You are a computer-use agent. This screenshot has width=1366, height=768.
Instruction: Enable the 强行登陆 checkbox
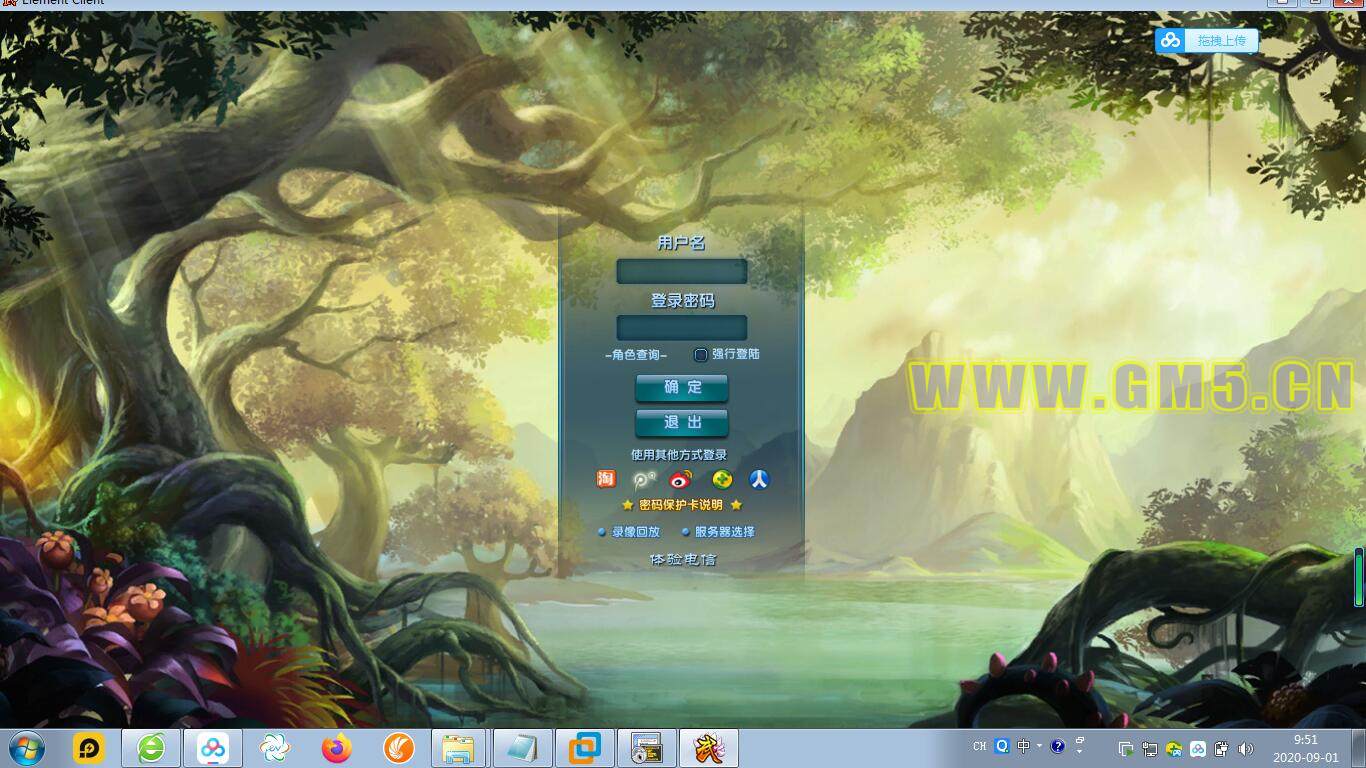click(701, 354)
